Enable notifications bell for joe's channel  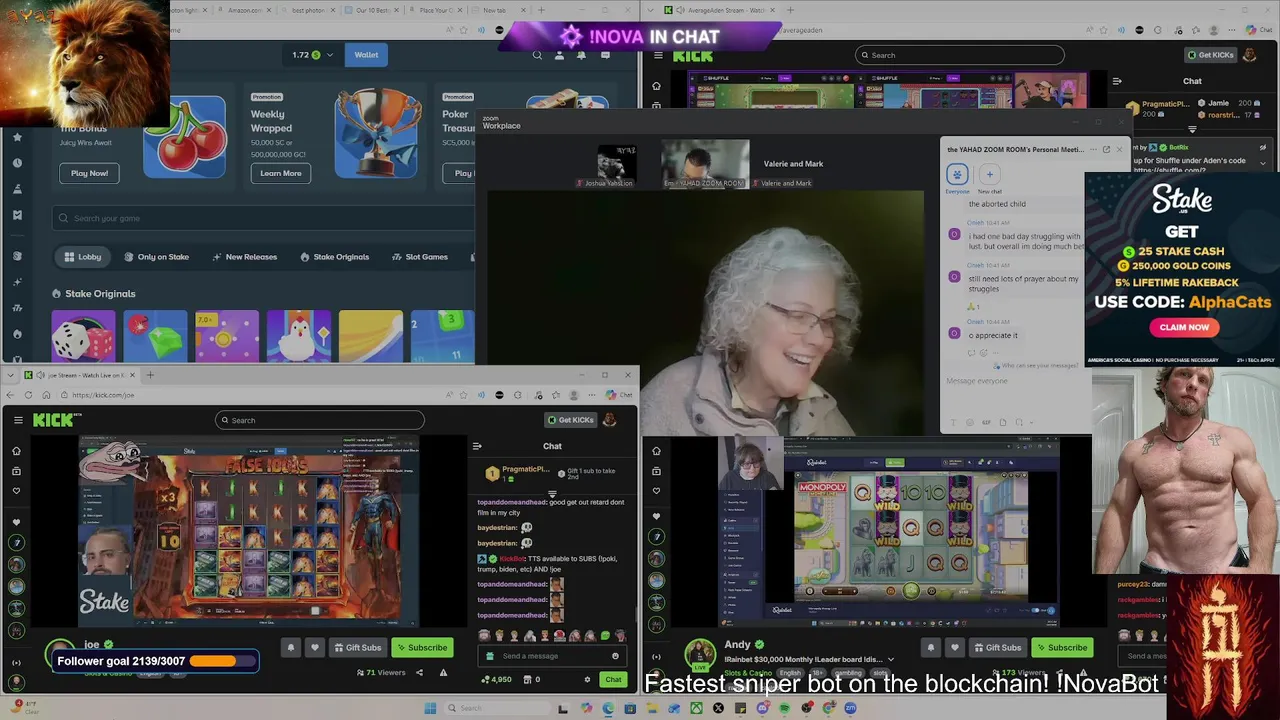pos(291,647)
